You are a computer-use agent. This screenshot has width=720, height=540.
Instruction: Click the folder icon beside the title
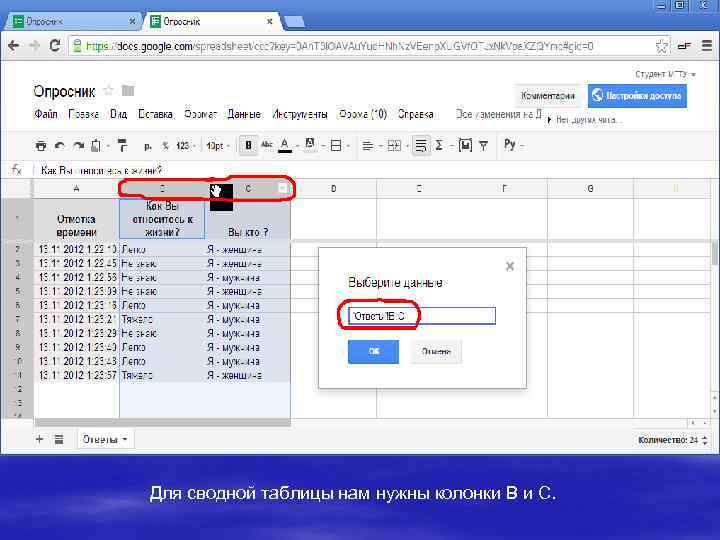[128, 90]
